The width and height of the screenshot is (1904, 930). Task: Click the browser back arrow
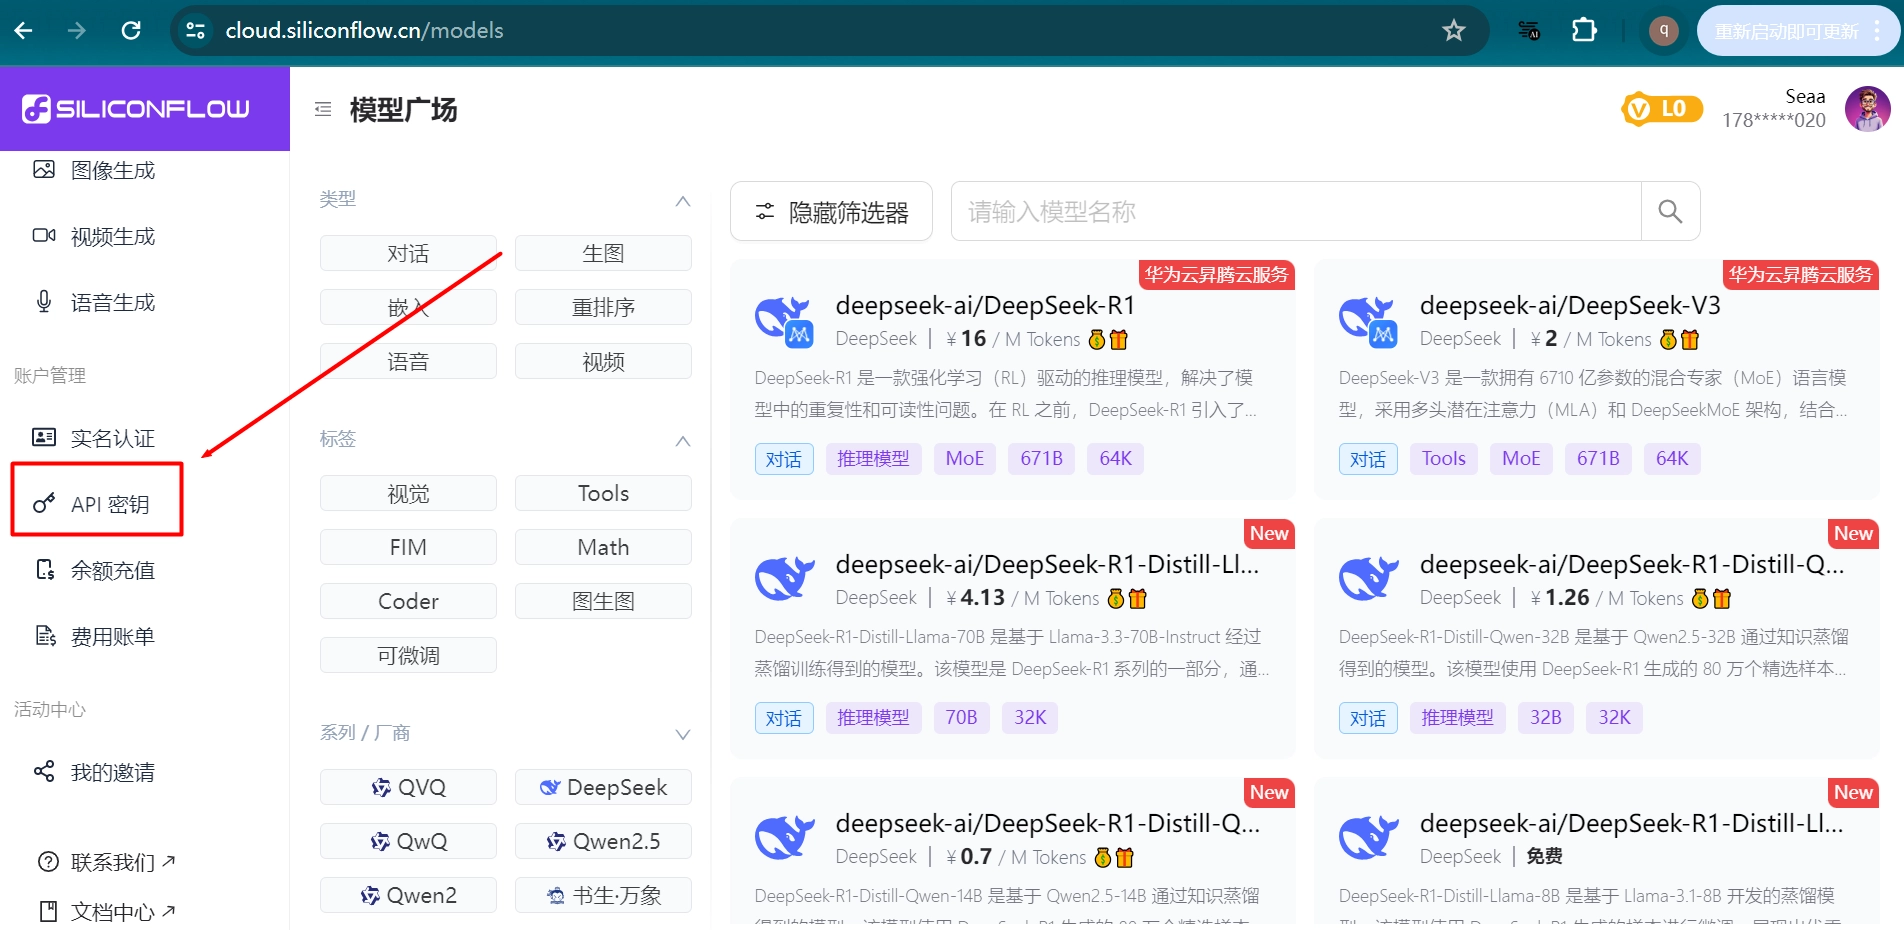(x=23, y=31)
